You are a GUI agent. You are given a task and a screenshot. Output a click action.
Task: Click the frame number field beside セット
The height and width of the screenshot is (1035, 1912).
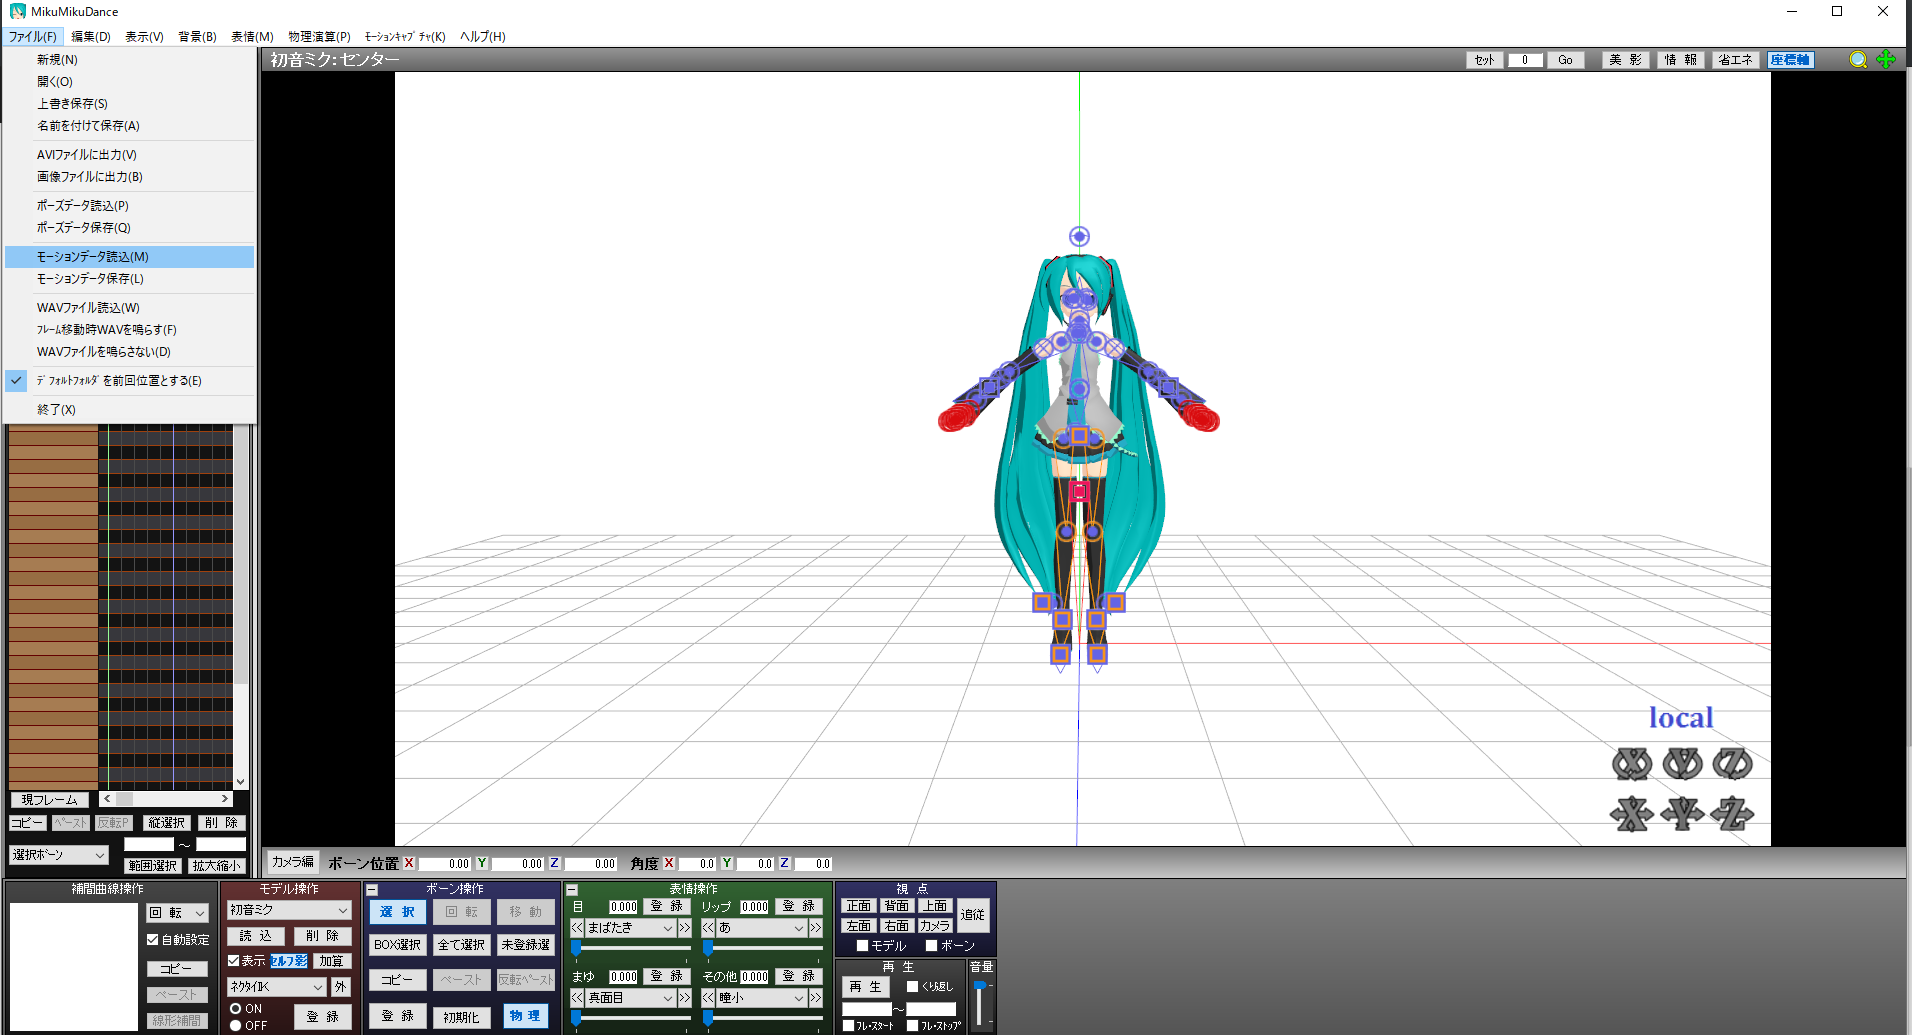[x=1525, y=60]
